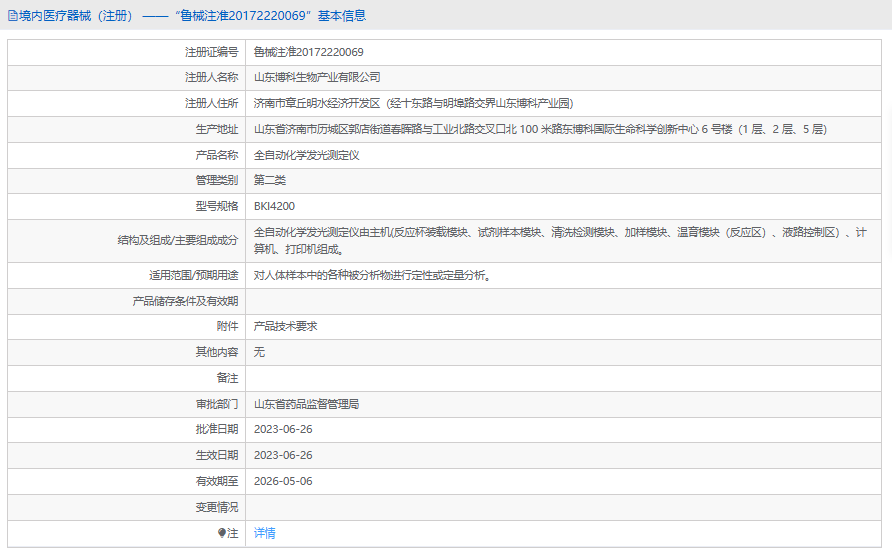Image resolution: width=892 pixels, height=552 pixels.
Task: Click the 生产地址 label
Action: pos(217,129)
